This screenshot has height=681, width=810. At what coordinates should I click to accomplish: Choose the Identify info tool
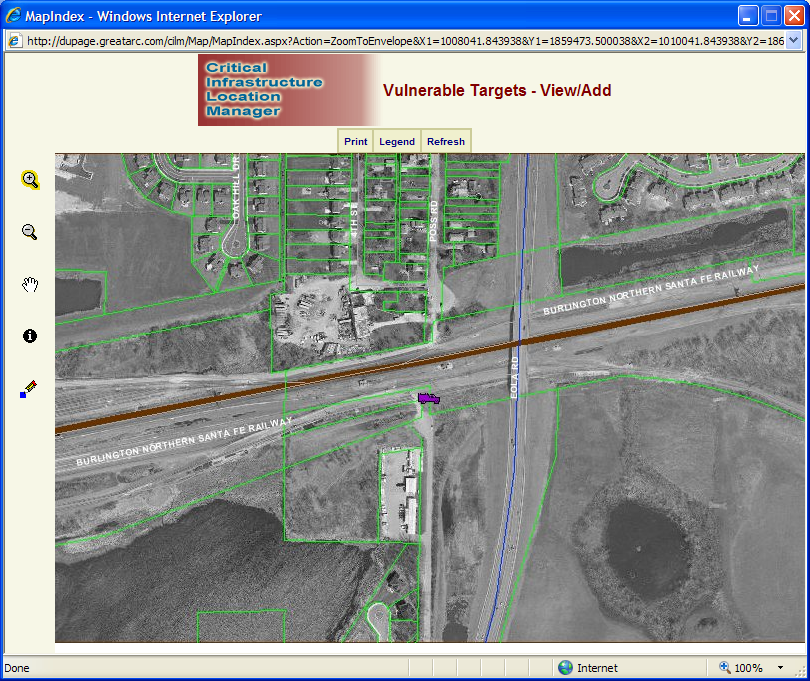point(30,336)
